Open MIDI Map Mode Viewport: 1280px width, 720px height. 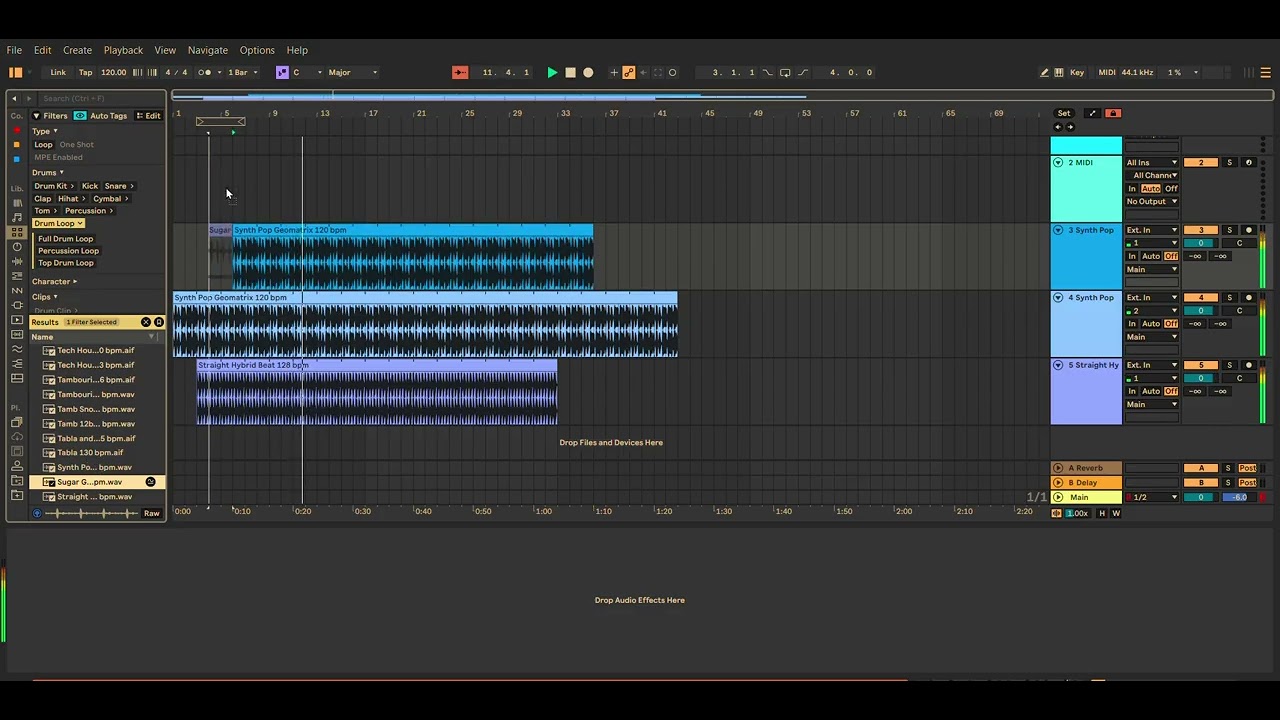tap(1107, 72)
